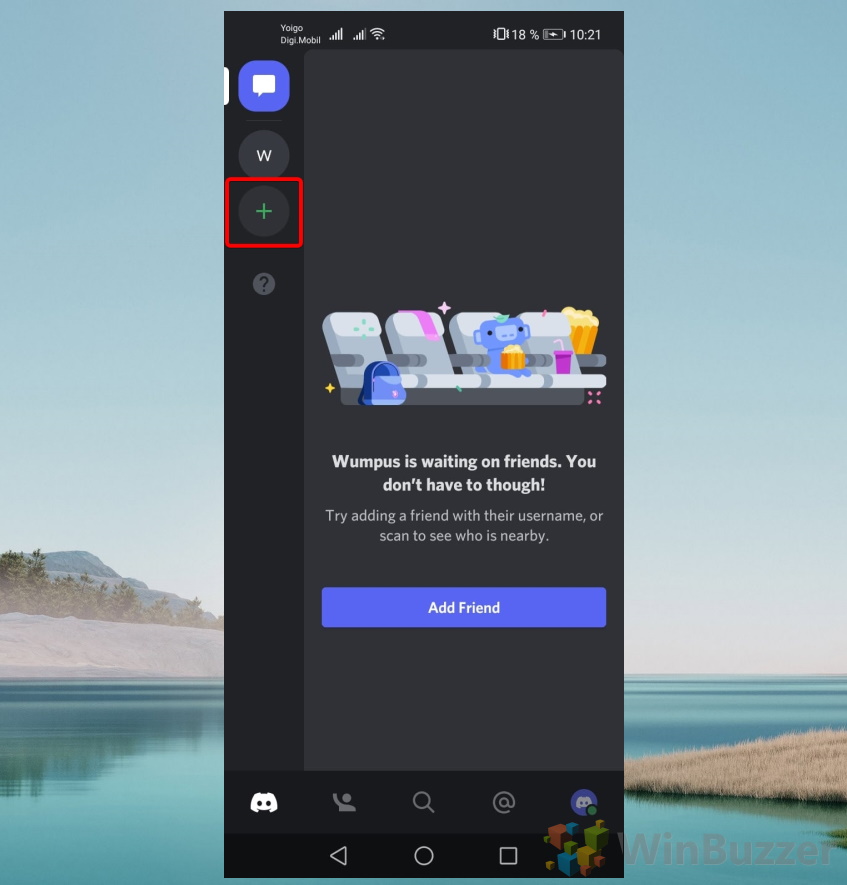Tap the Android recent apps square button
This screenshot has width=847, height=885.
pos(508,856)
